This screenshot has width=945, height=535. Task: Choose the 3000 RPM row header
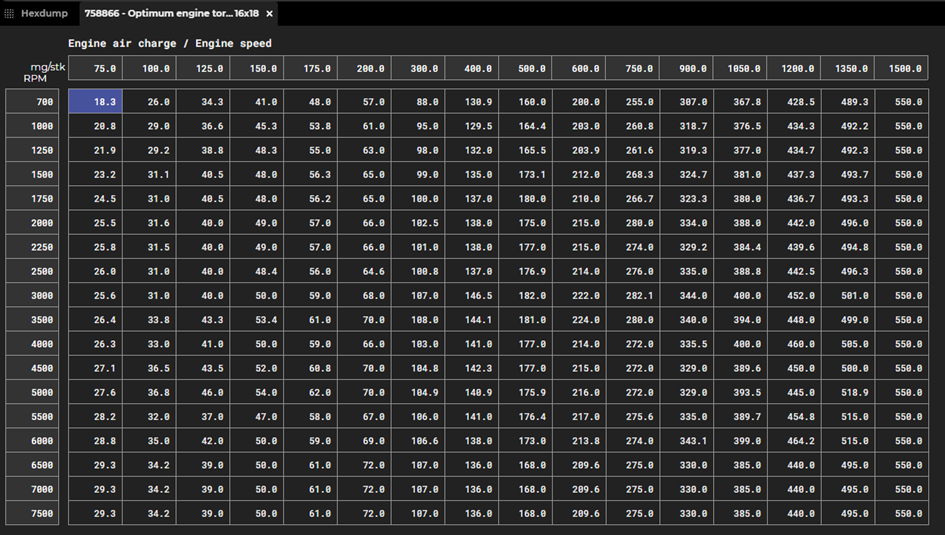tap(33, 296)
